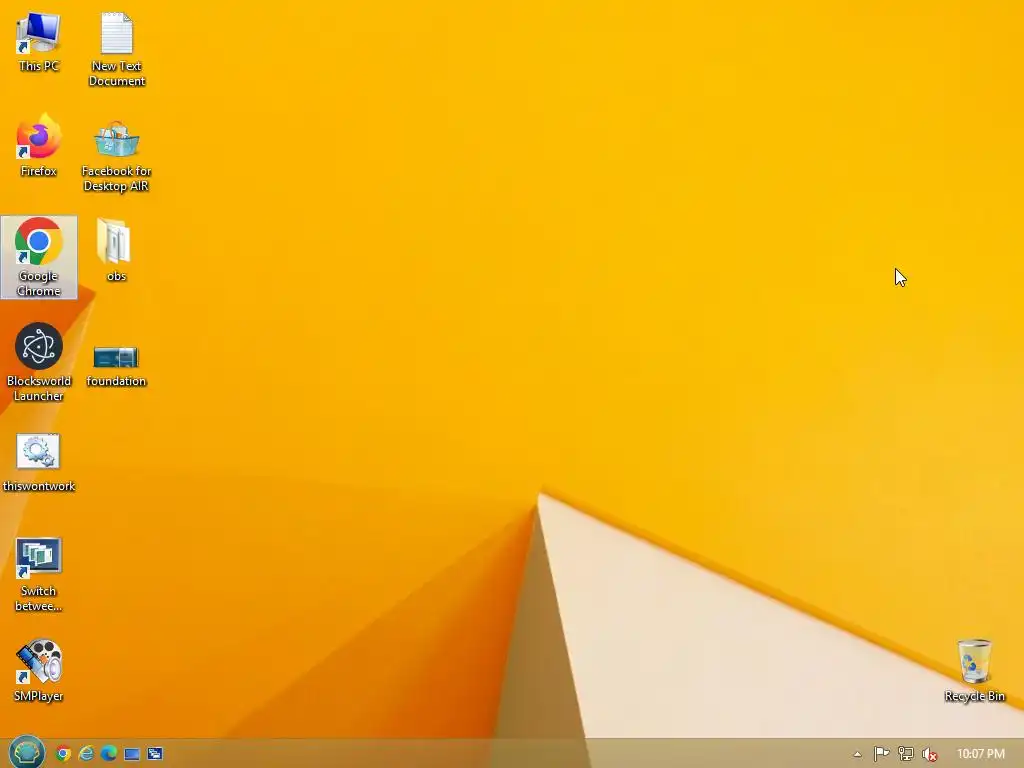Click the switch windows taskbar icon
This screenshot has height=768, width=1024.
pos(155,754)
